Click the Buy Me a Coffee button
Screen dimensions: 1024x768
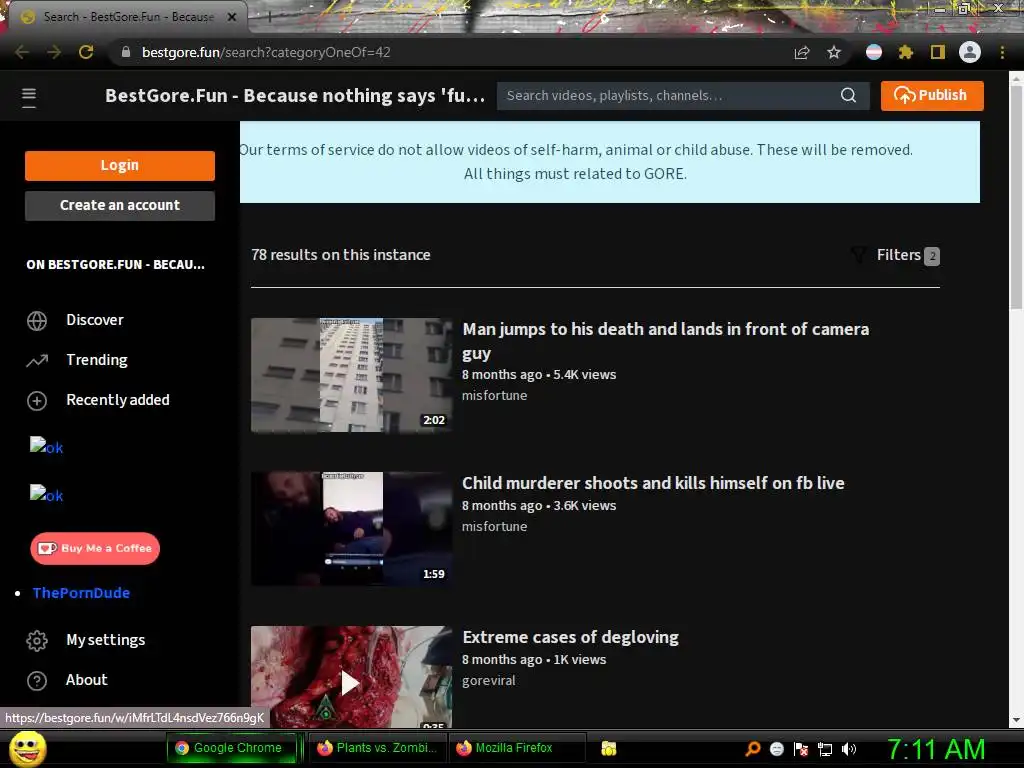(95, 549)
